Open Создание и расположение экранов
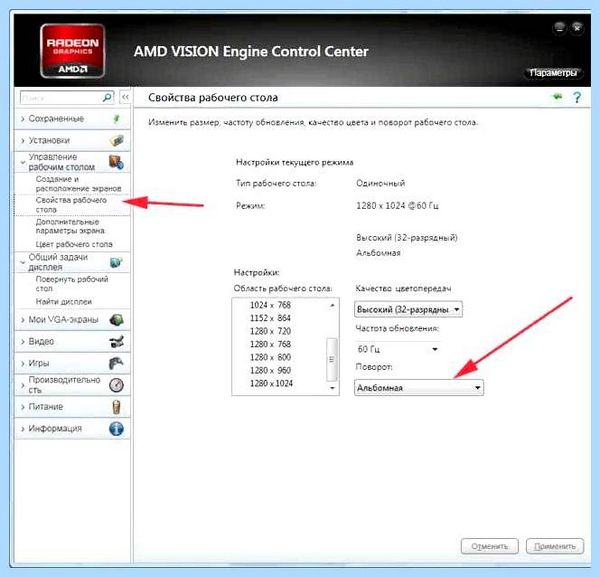The image size is (600, 577). [x=78, y=184]
